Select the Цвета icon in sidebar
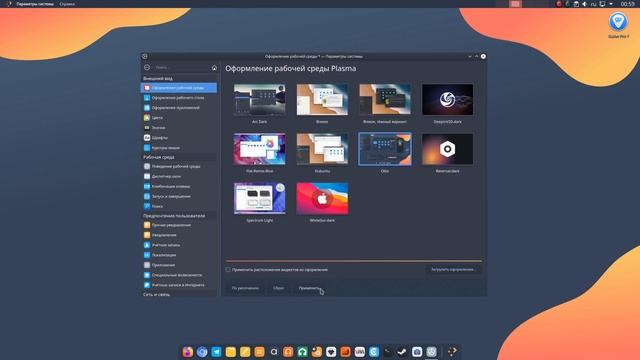Screen dimensions: 640x360 click(x=147, y=118)
